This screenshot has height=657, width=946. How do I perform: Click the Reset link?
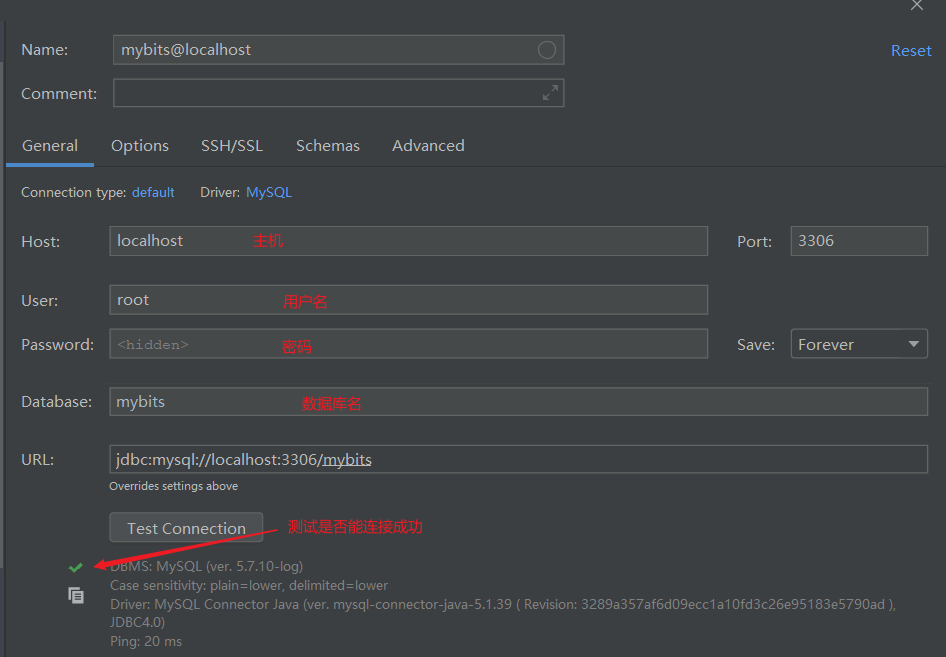[x=910, y=50]
